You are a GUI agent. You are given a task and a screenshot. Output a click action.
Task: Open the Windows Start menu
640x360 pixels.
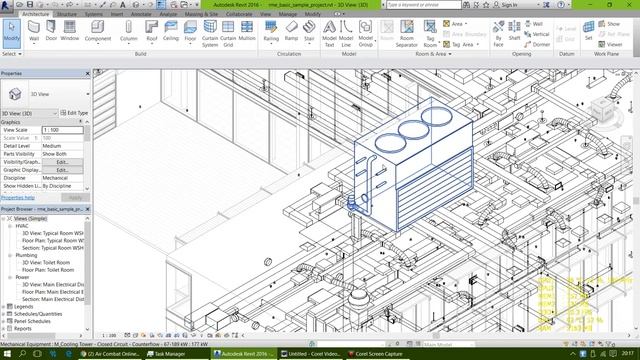point(7,354)
